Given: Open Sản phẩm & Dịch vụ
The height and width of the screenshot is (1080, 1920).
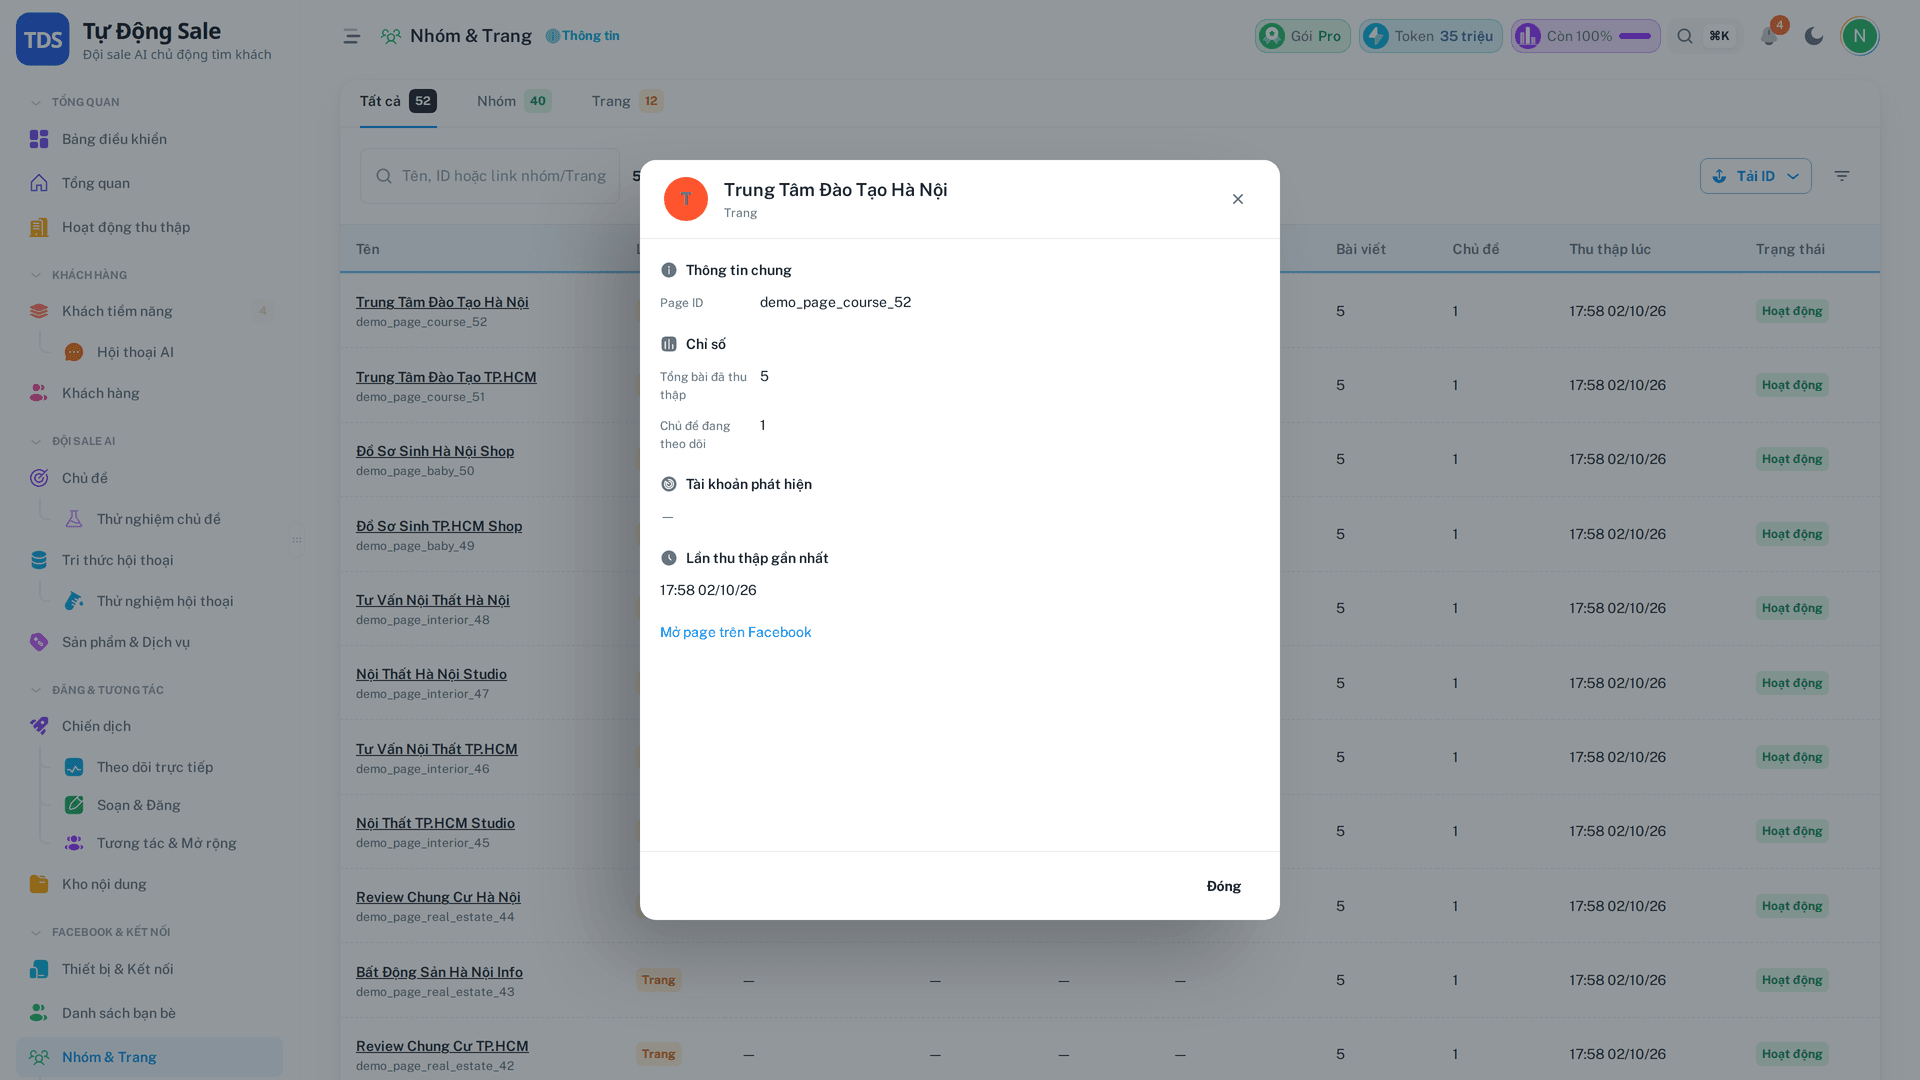Looking at the screenshot, I should pyautogui.click(x=149, y=642).
